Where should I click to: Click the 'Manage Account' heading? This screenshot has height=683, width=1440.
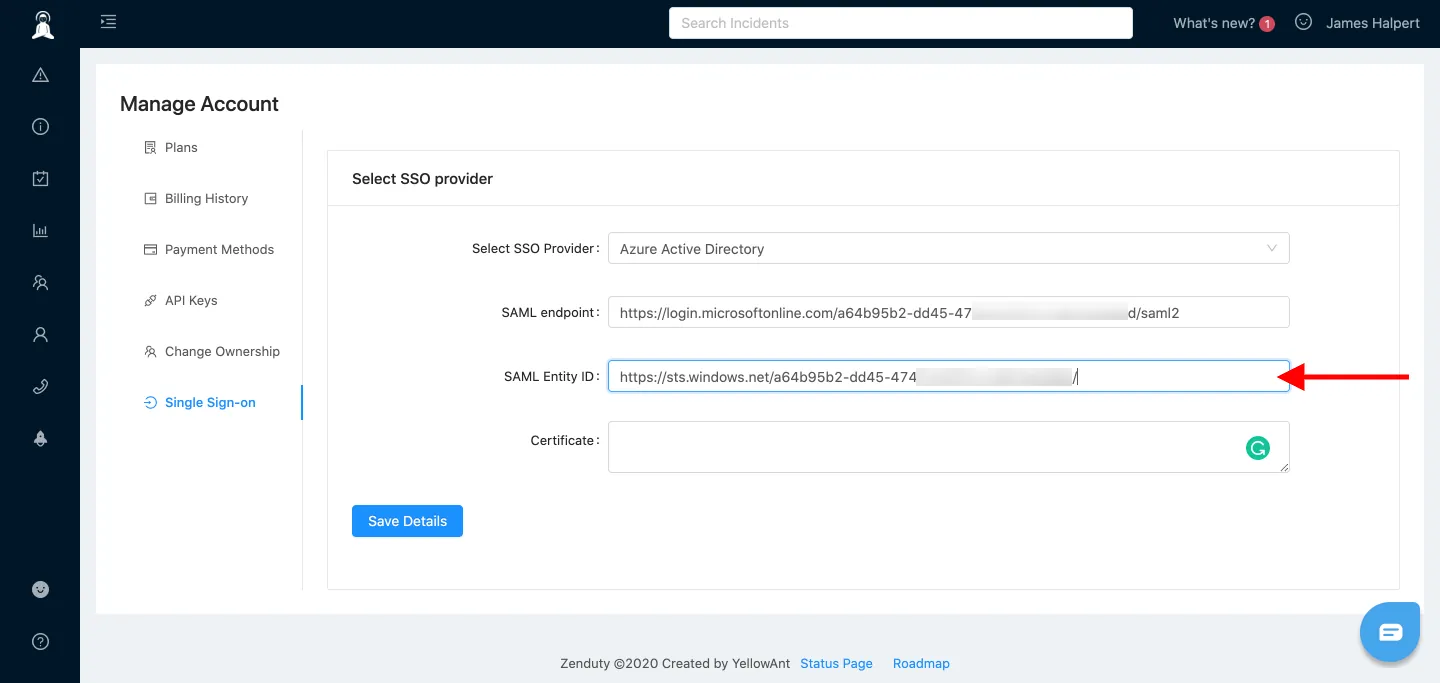click(199, 104)
